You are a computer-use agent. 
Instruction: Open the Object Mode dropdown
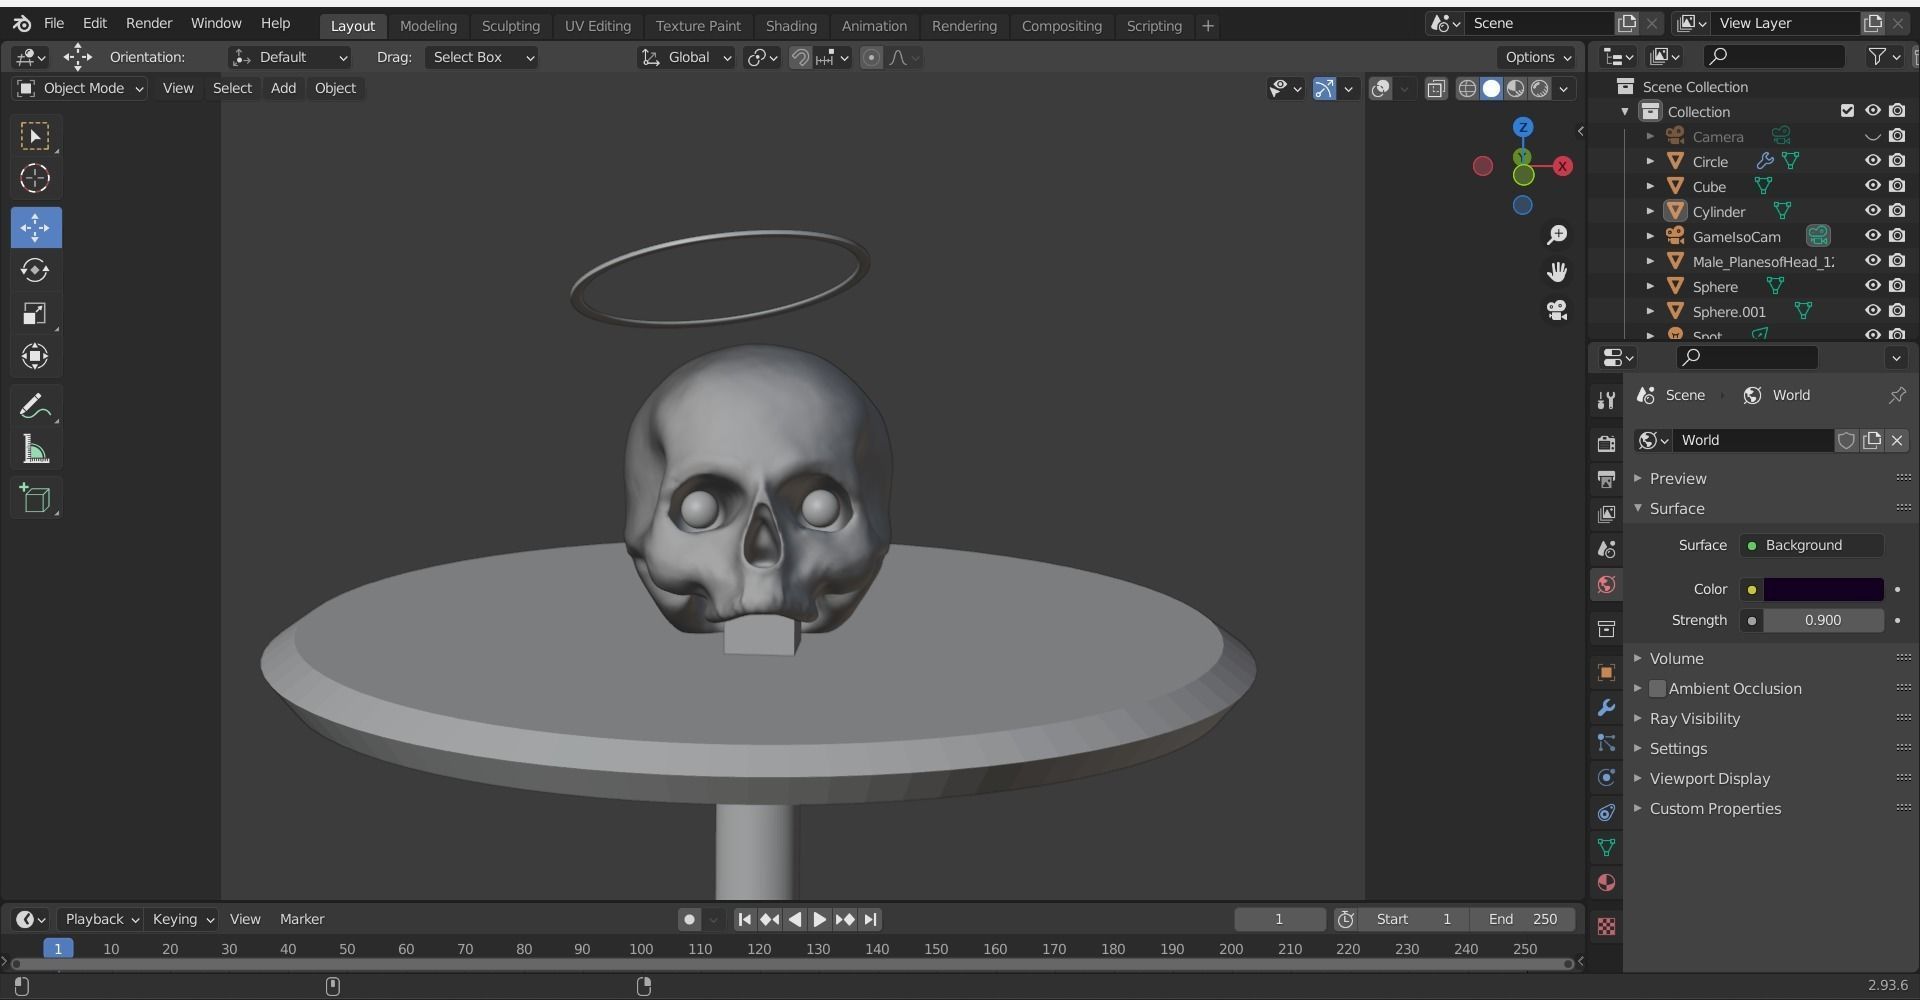[x=81, y=88]
